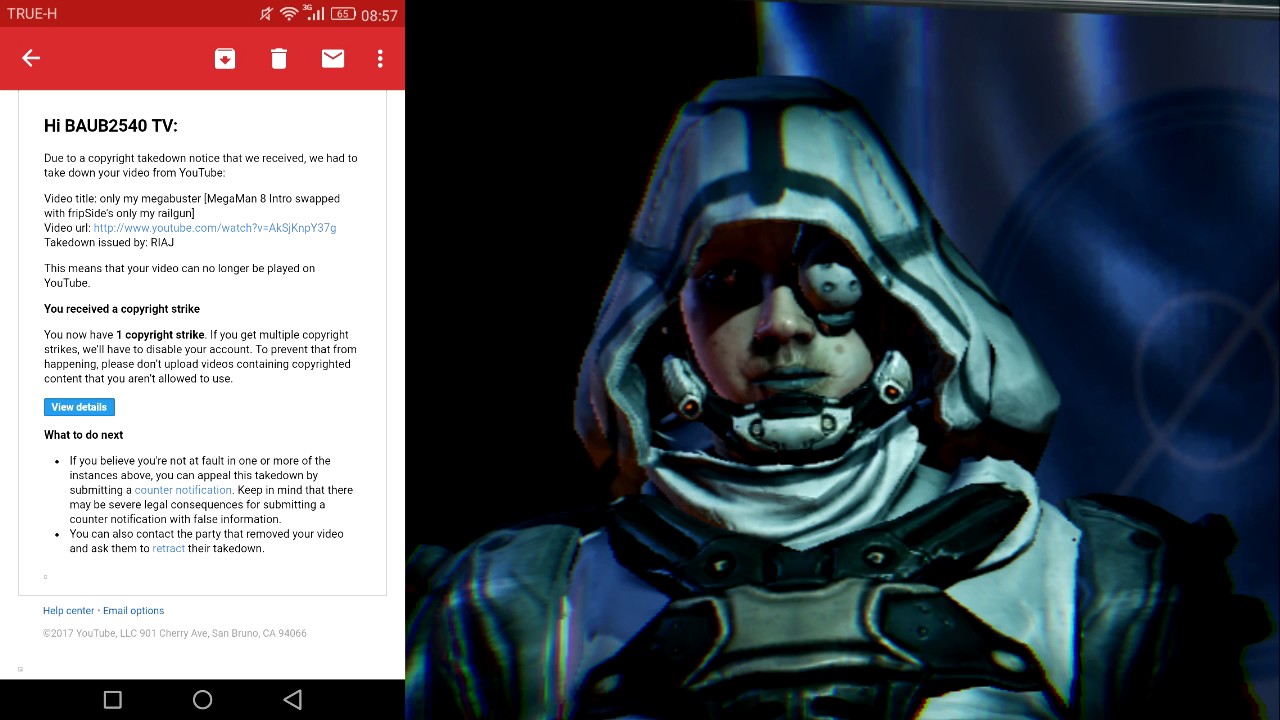Click the View details button
Screen dimensions: 1280x720
coord(79,407)
